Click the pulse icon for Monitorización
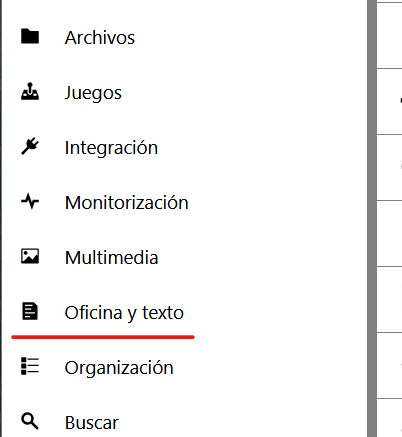This screenshot has height=437, width=402. [x=30, y=201]
